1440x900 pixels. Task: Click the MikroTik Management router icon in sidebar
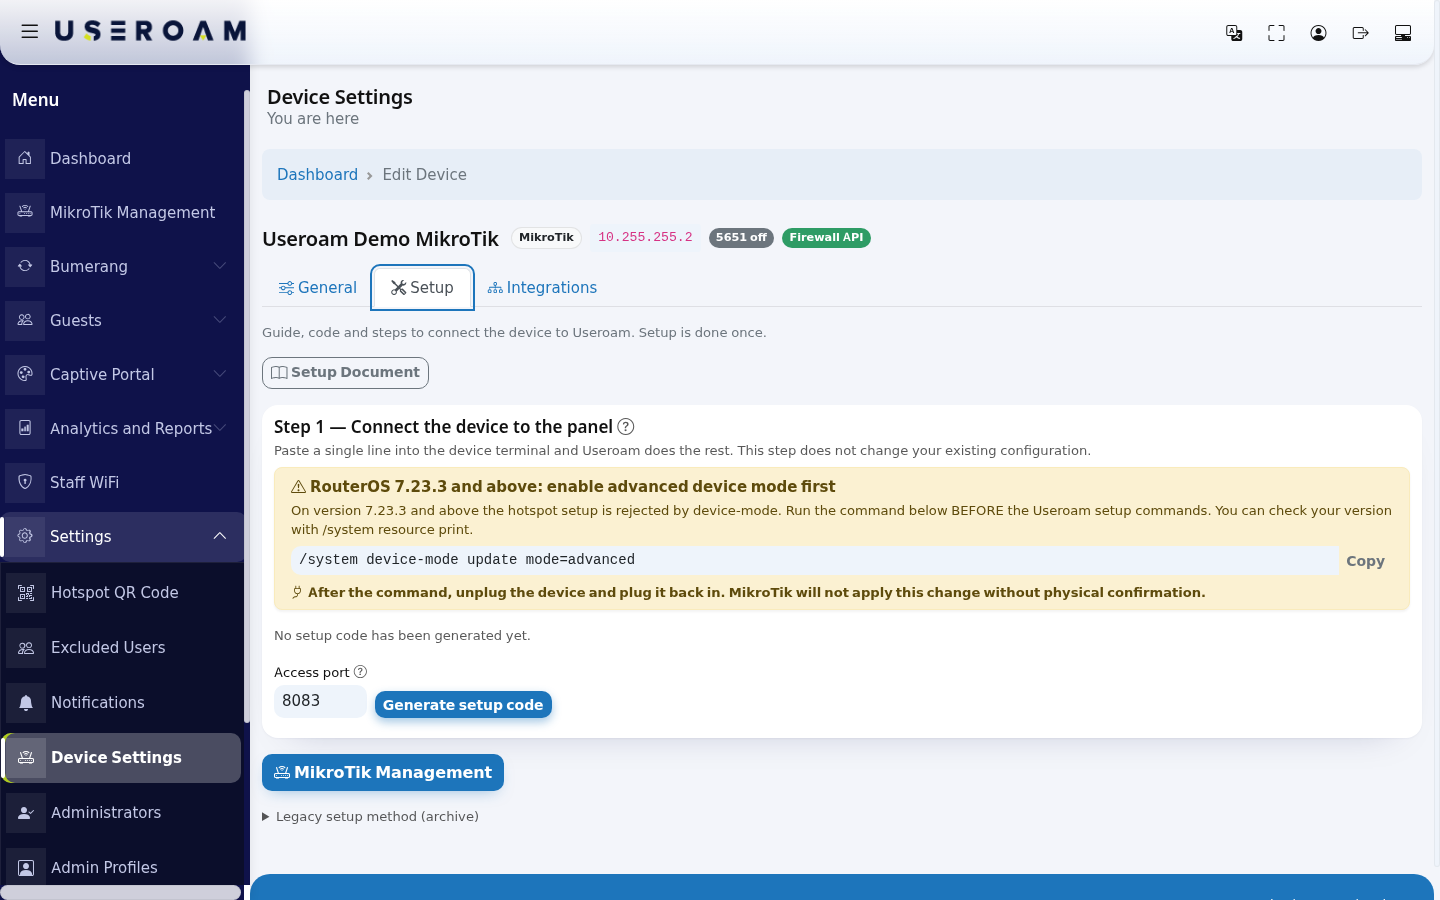25,212
